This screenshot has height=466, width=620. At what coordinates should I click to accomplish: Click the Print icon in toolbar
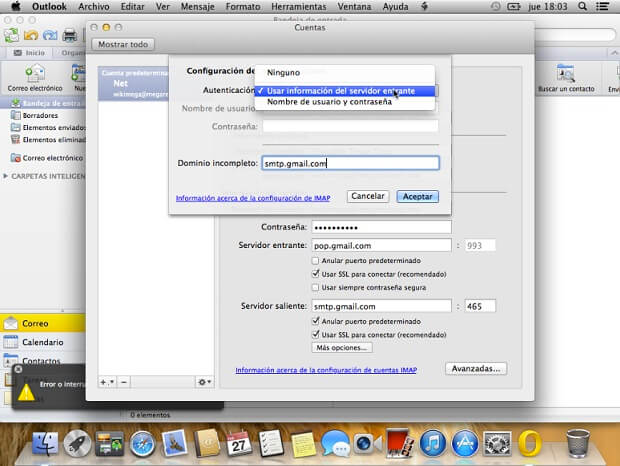(x=70, y=36)
